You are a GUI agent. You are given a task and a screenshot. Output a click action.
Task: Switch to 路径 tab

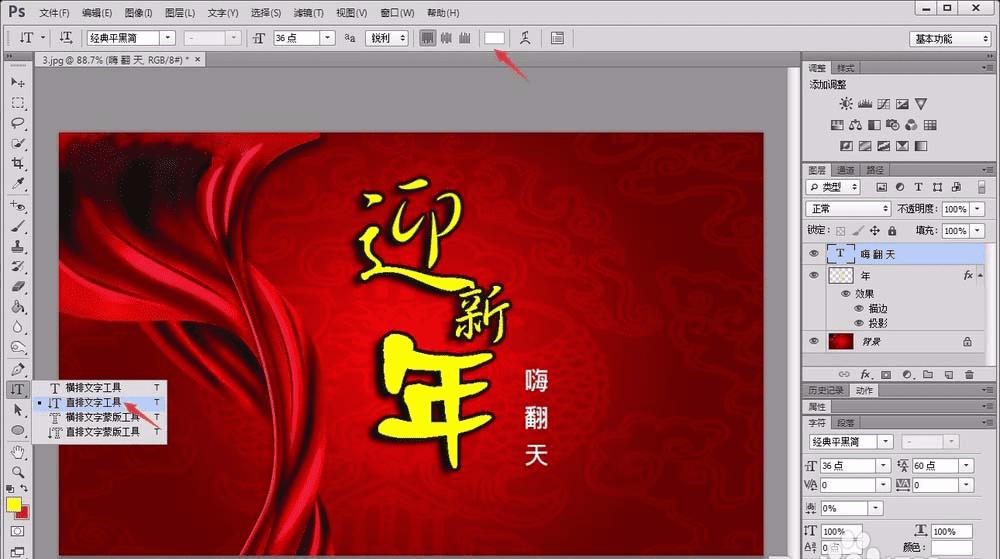875,170
